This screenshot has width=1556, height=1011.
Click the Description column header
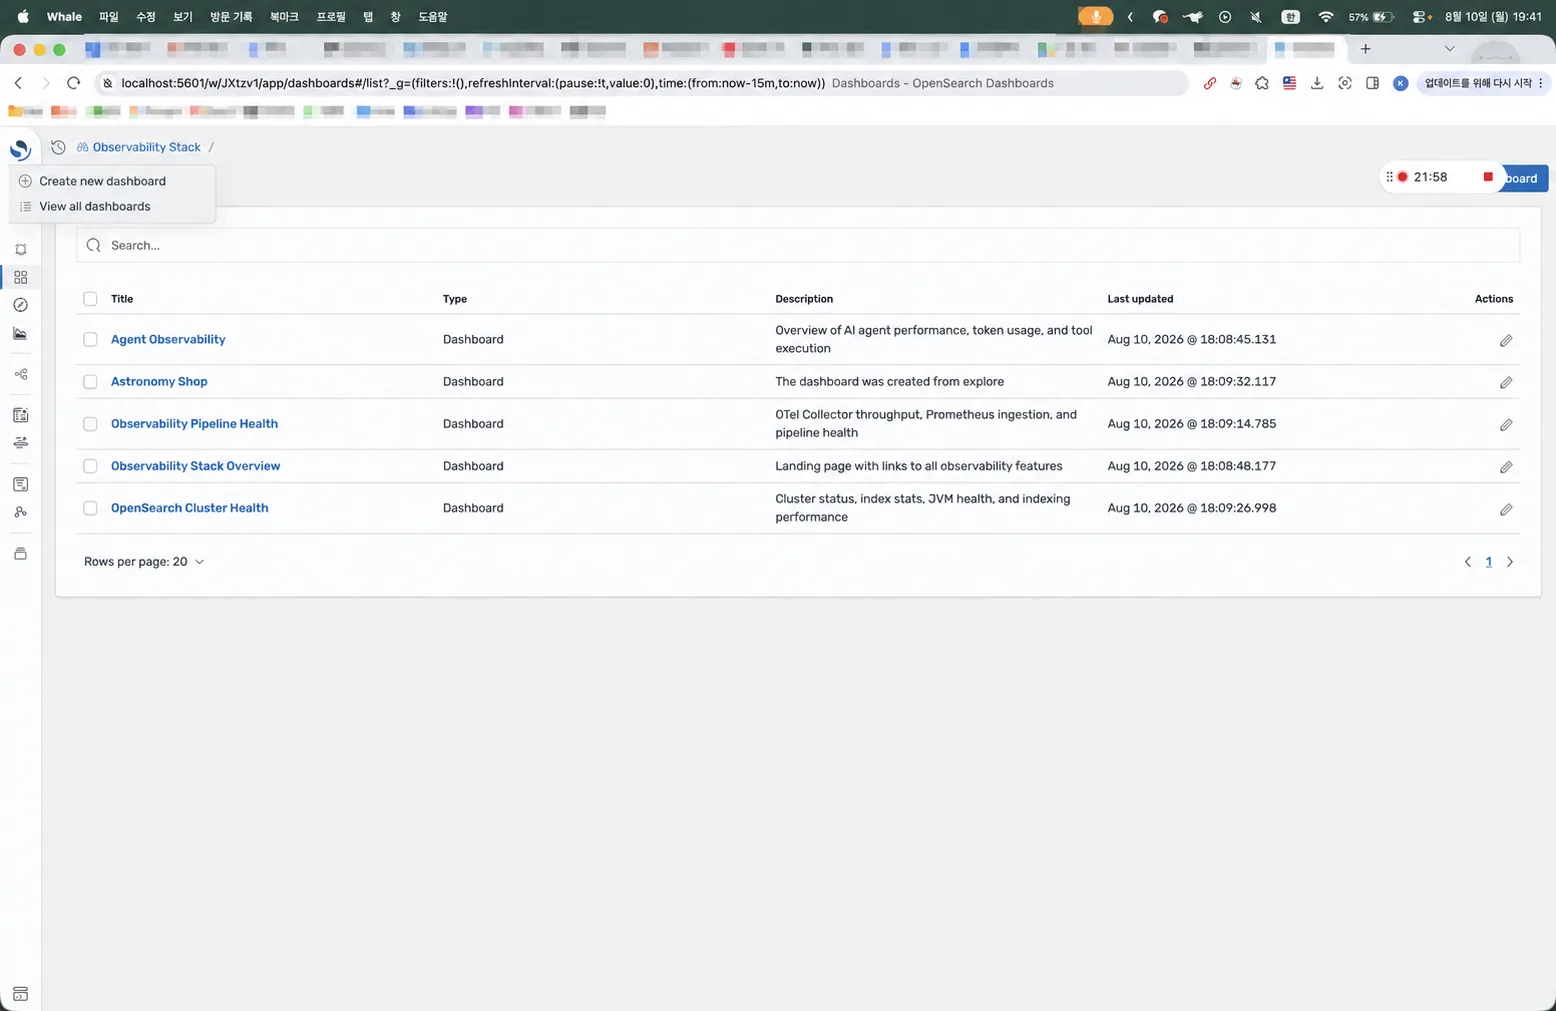pyautogui.click(x=804, y=299)
